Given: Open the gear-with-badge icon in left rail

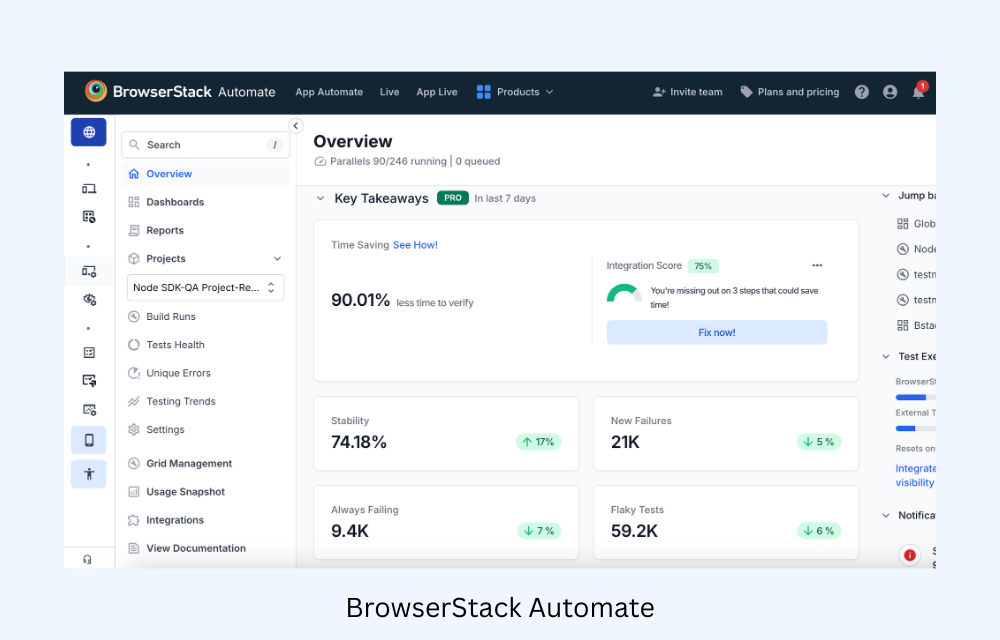Looking at the screenshot, I should (89, 299).
